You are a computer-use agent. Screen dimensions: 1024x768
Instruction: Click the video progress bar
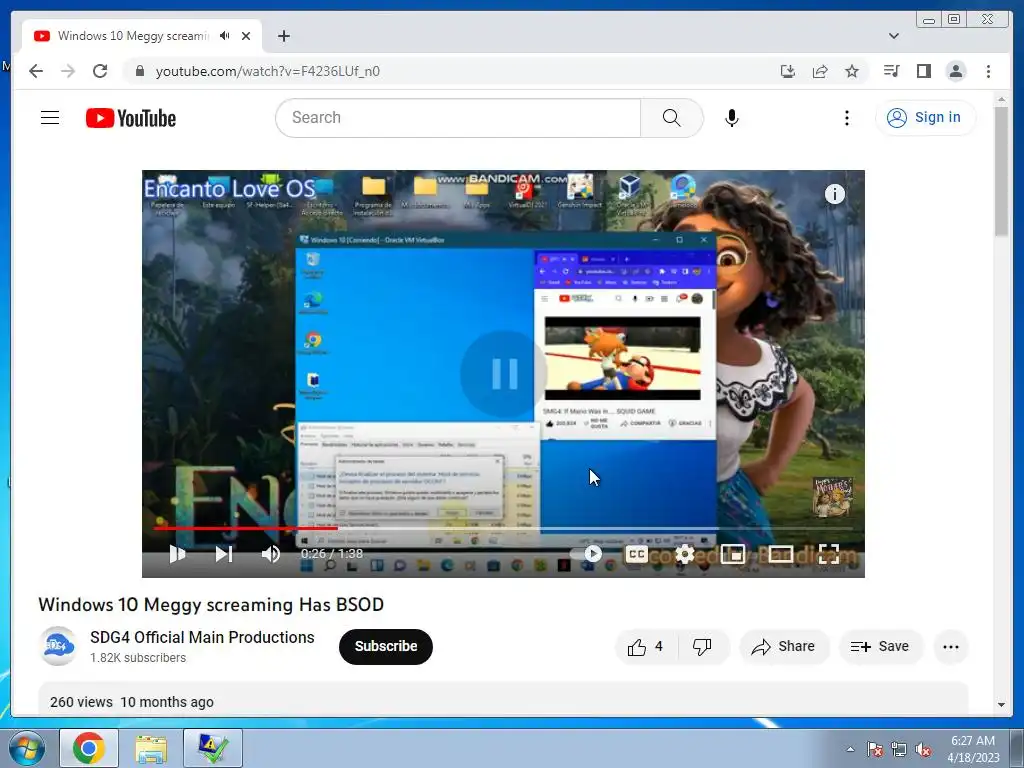click(x=503, y=528)
